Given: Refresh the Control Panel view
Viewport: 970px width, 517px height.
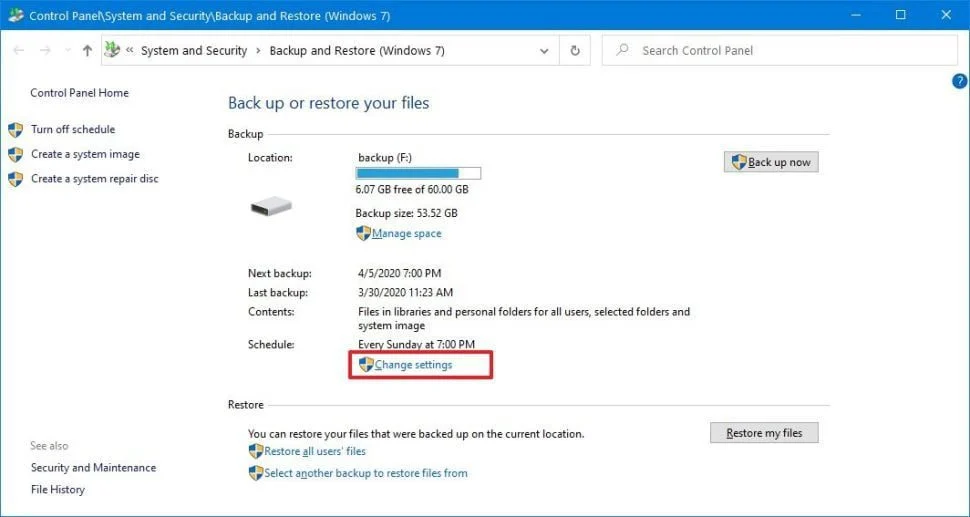Looking at the screenshot, I should (575, 50).
